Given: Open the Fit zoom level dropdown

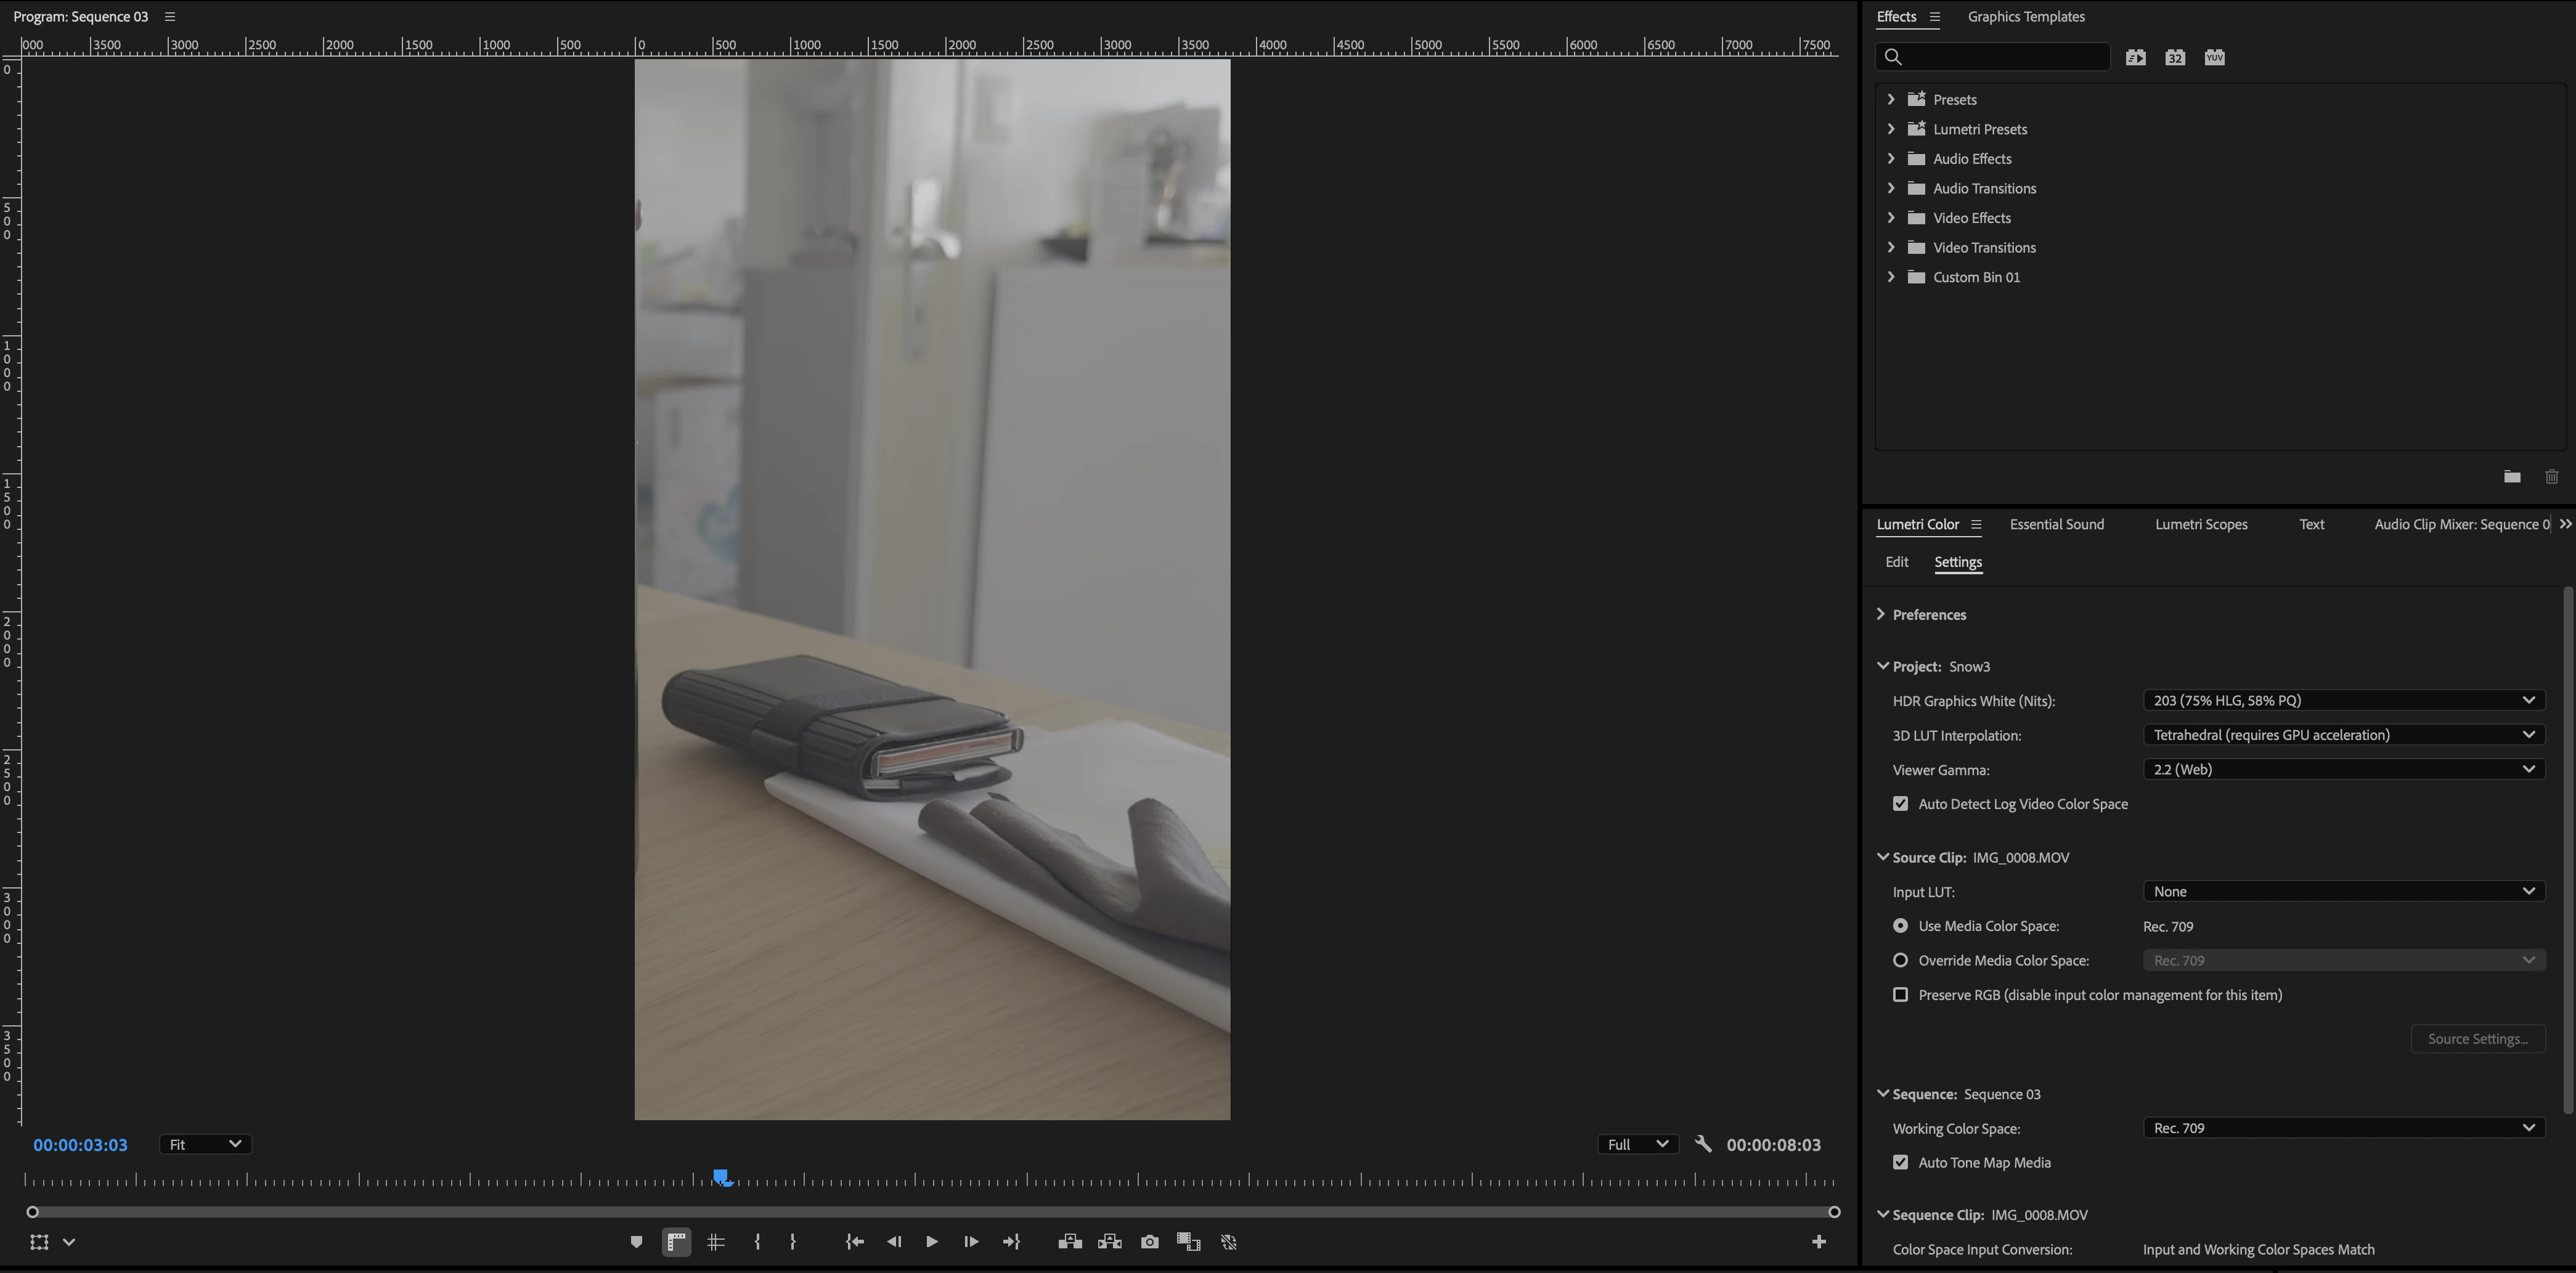Looking at the screenshot, I should coord(205,1144).
